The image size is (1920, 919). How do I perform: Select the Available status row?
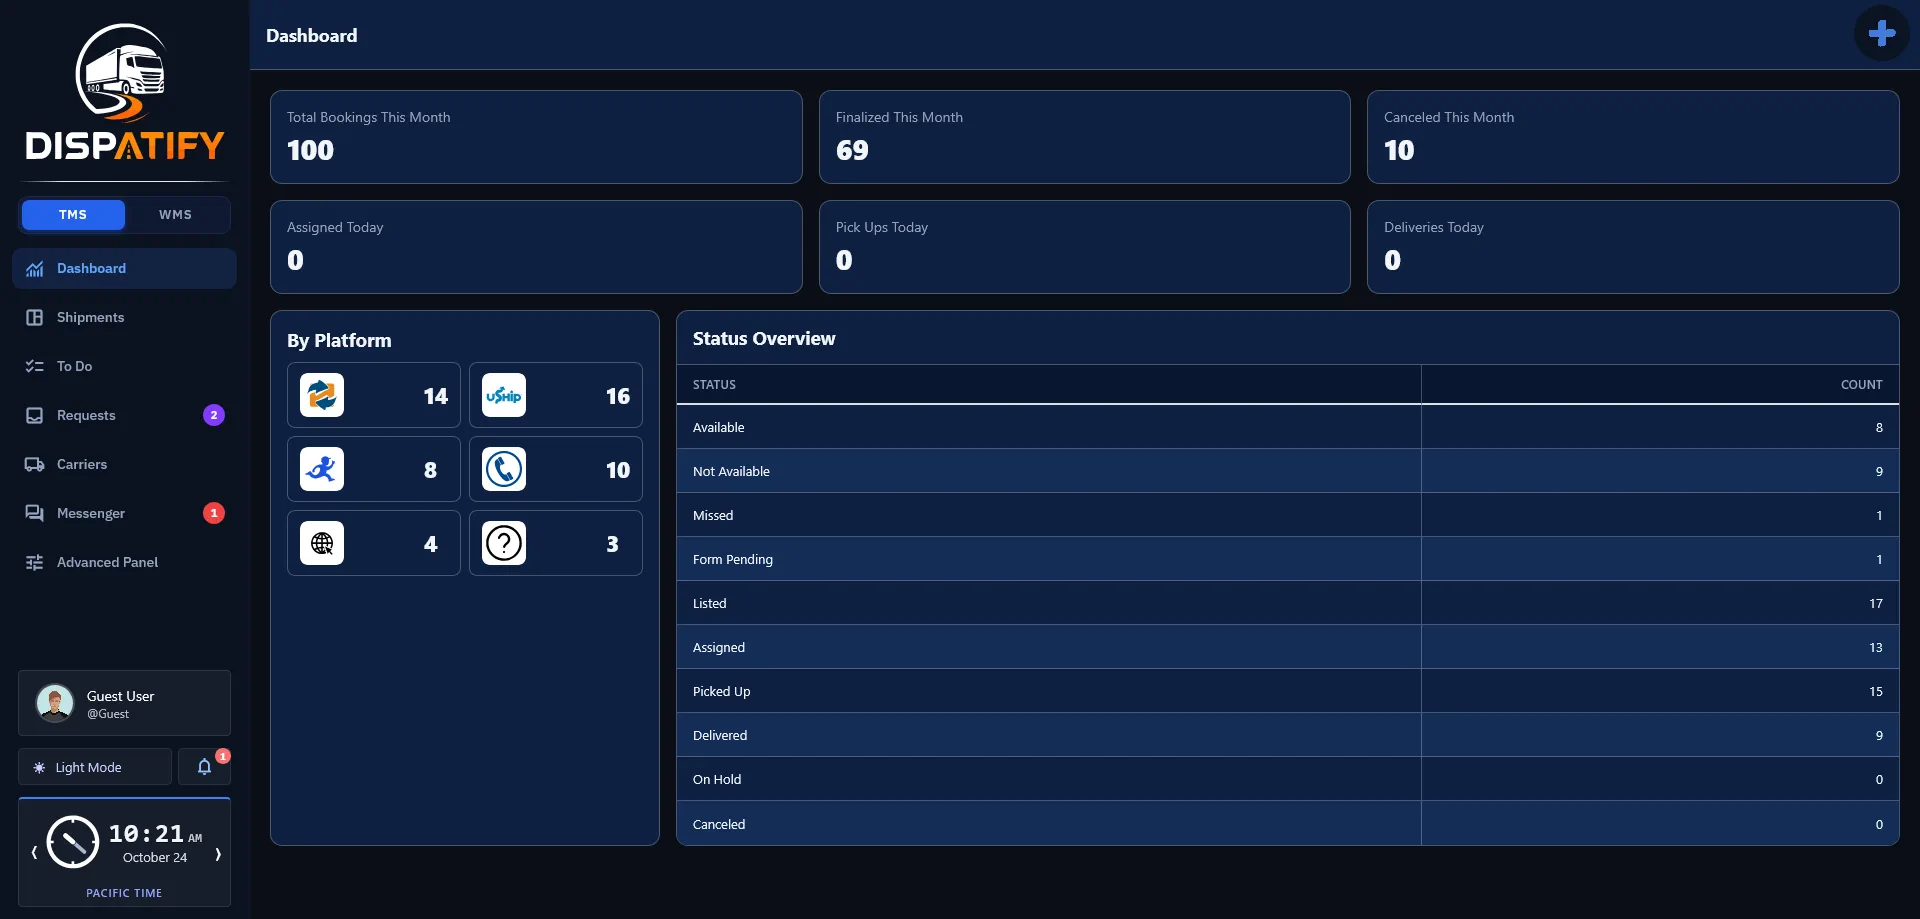[1288, 427]
